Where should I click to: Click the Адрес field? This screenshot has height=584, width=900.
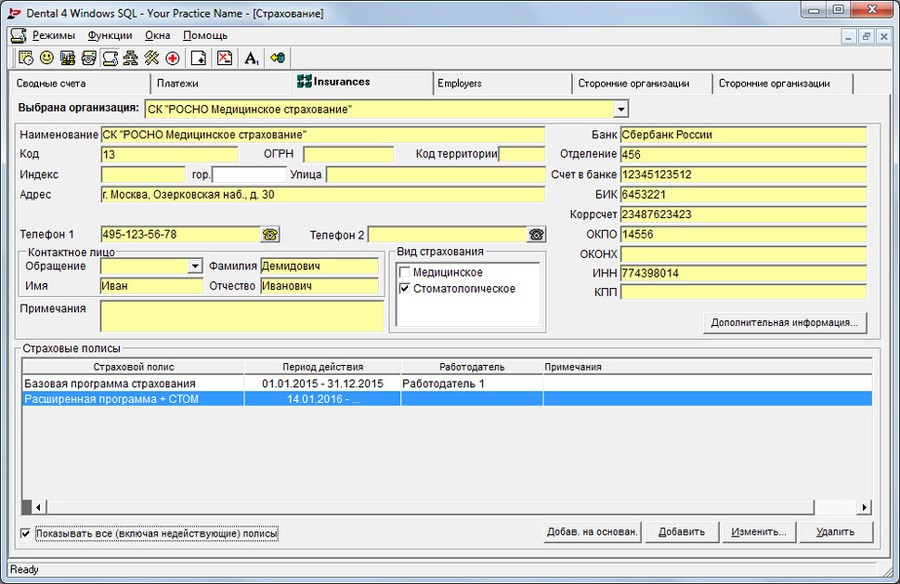[323, 195]
